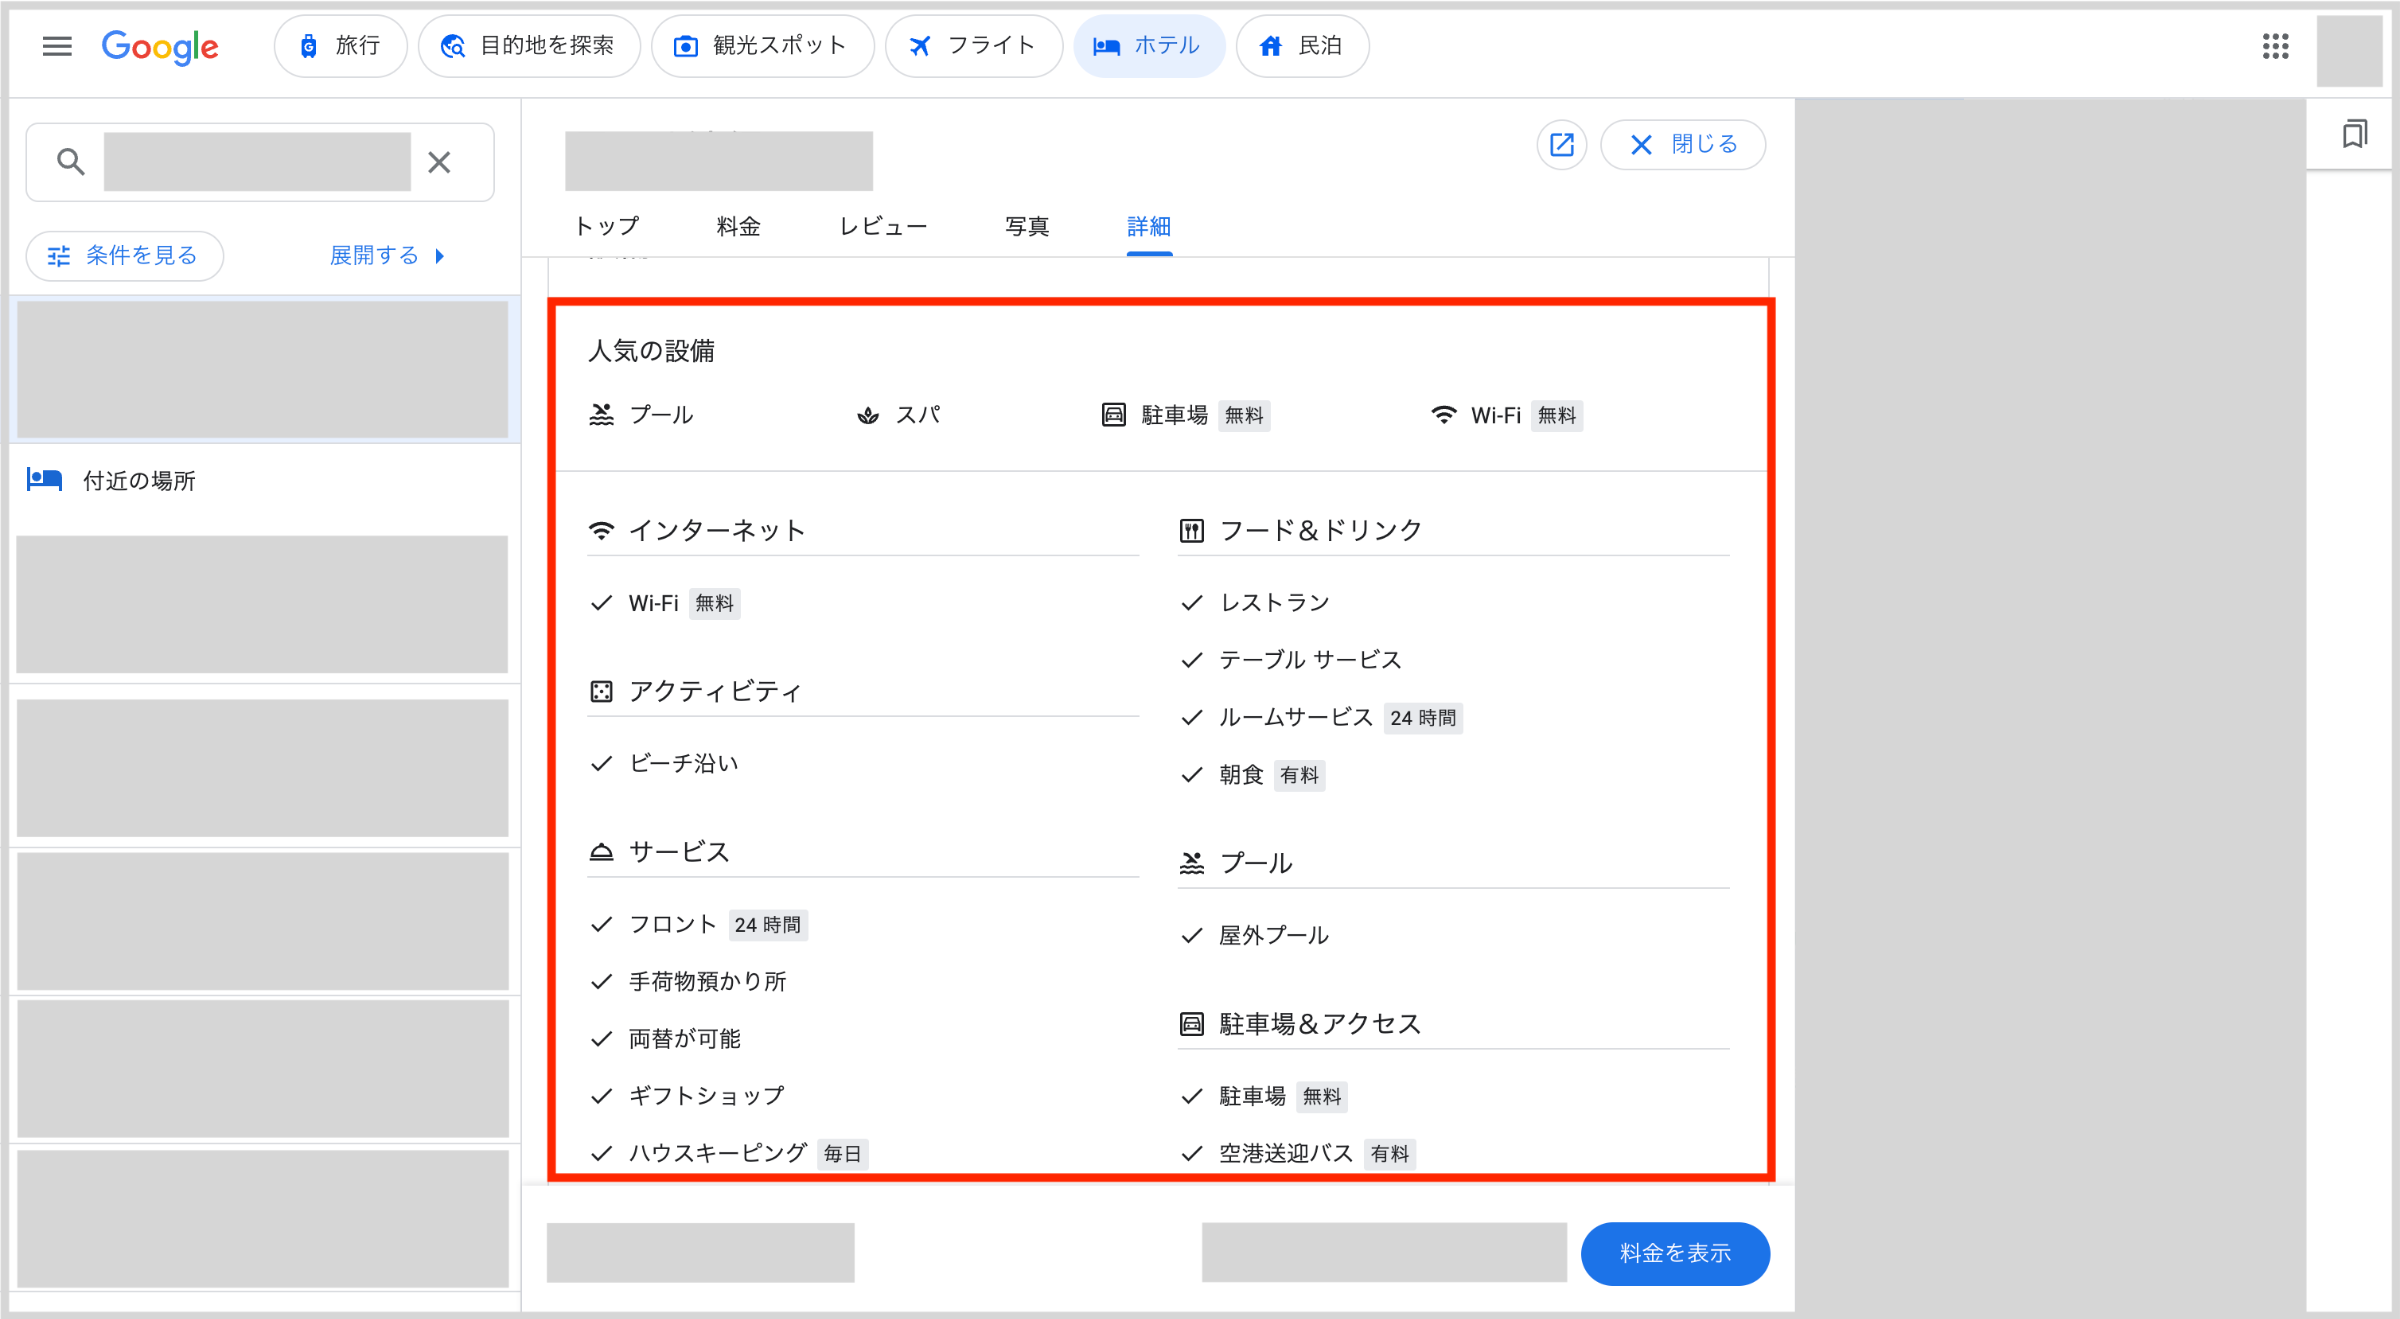The height and width of the screenshot is (1319, 2400).
Task: Click the spa icon beside スパ
Action: pos(868,415)
